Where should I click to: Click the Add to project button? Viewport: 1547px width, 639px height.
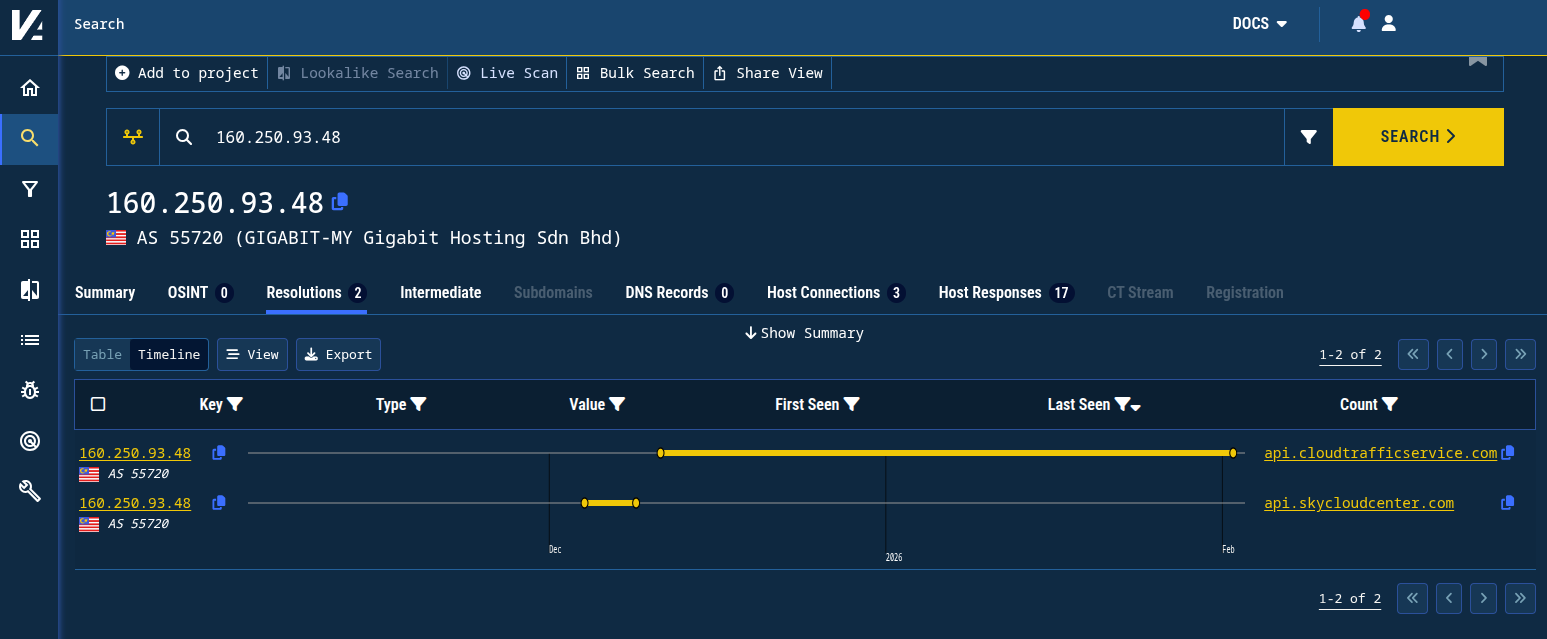point(186,72)
